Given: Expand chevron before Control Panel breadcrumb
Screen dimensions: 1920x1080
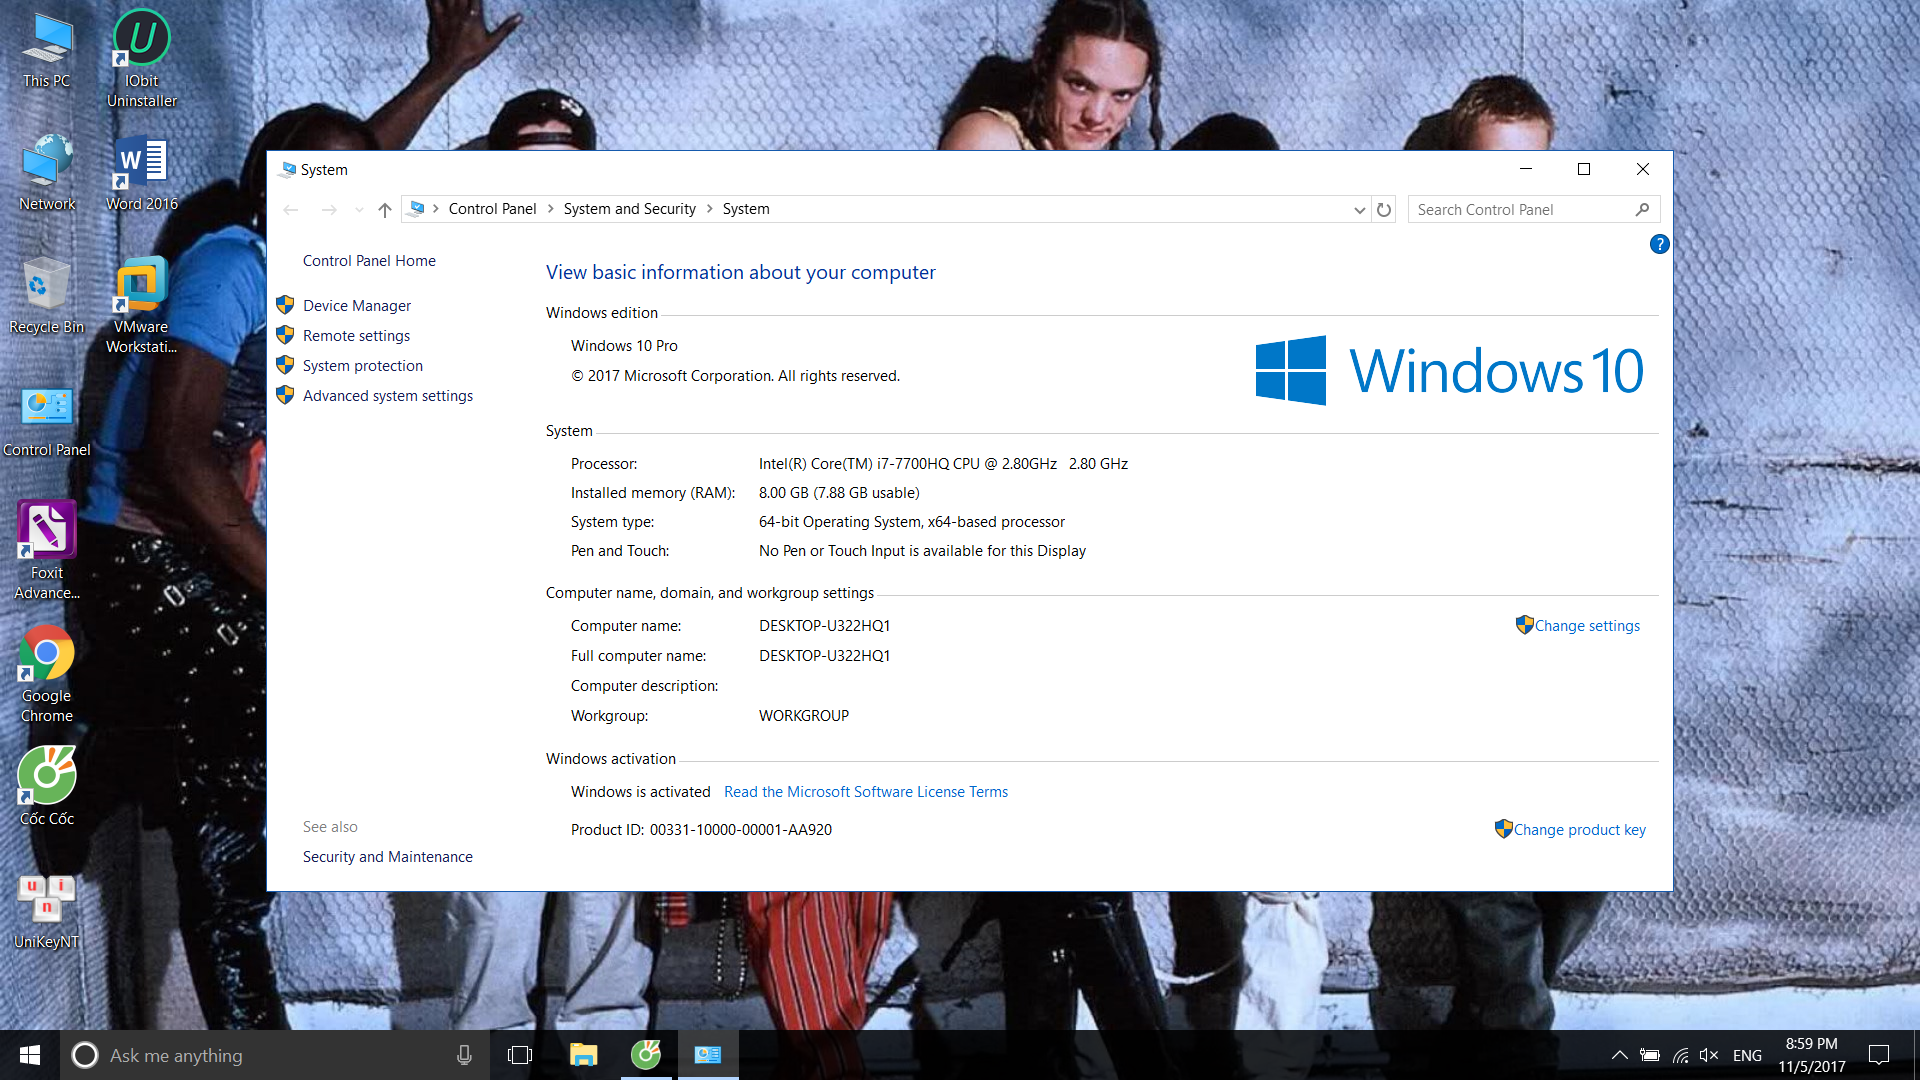Looking at the screenshot, I should (436, 209).
